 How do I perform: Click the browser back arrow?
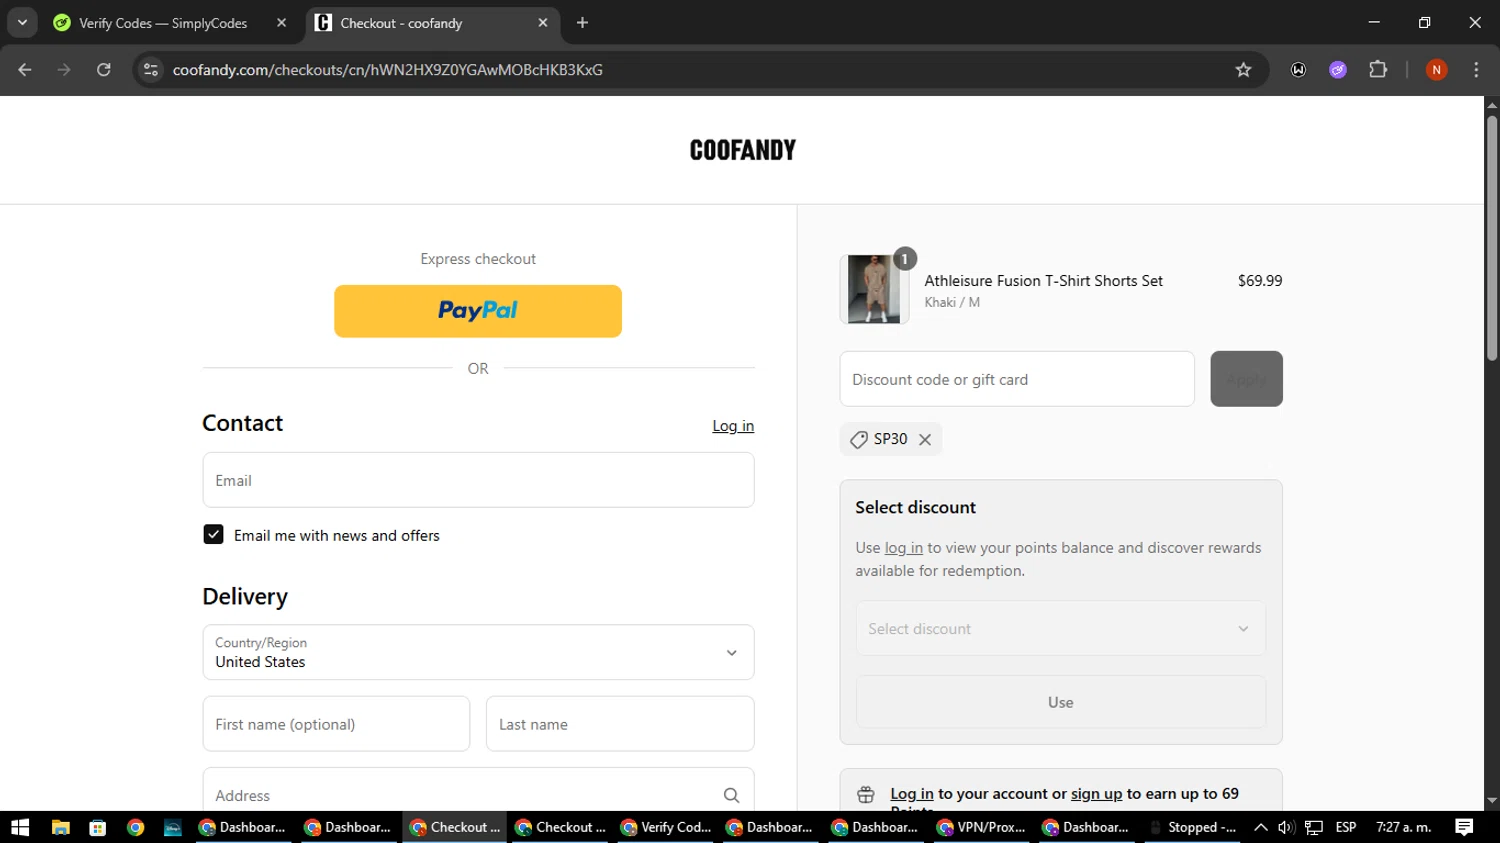(25, 70)
